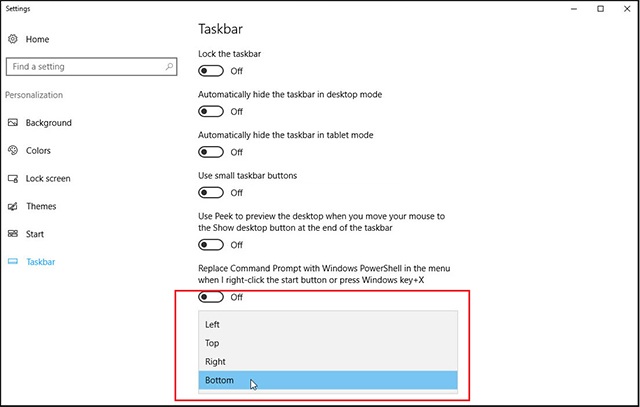Click the Home gear icon
640x407 pixels.
point(13,39)
